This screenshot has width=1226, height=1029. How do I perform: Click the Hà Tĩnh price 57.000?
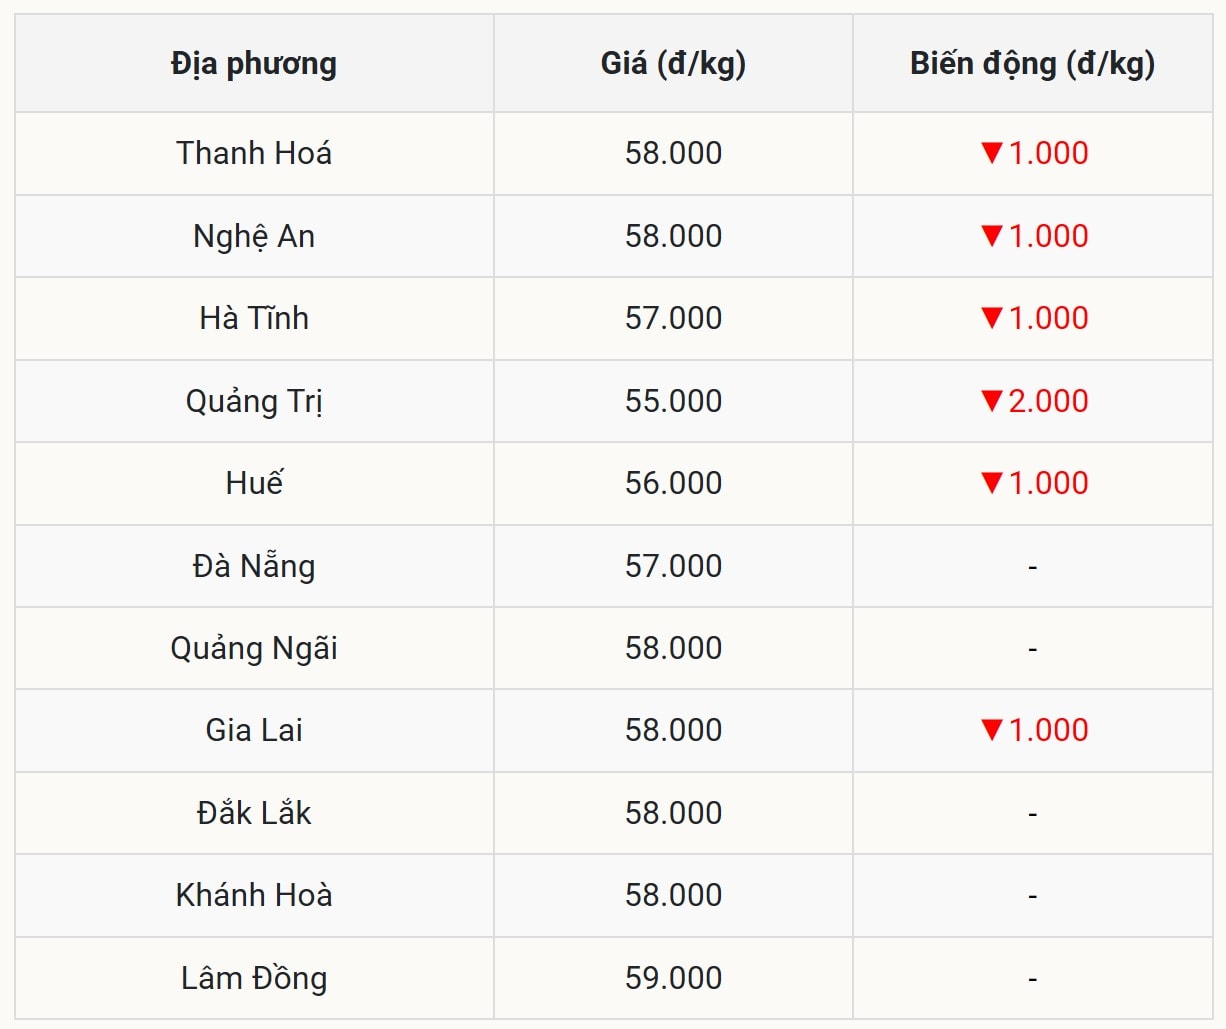[x=673, y=318]
